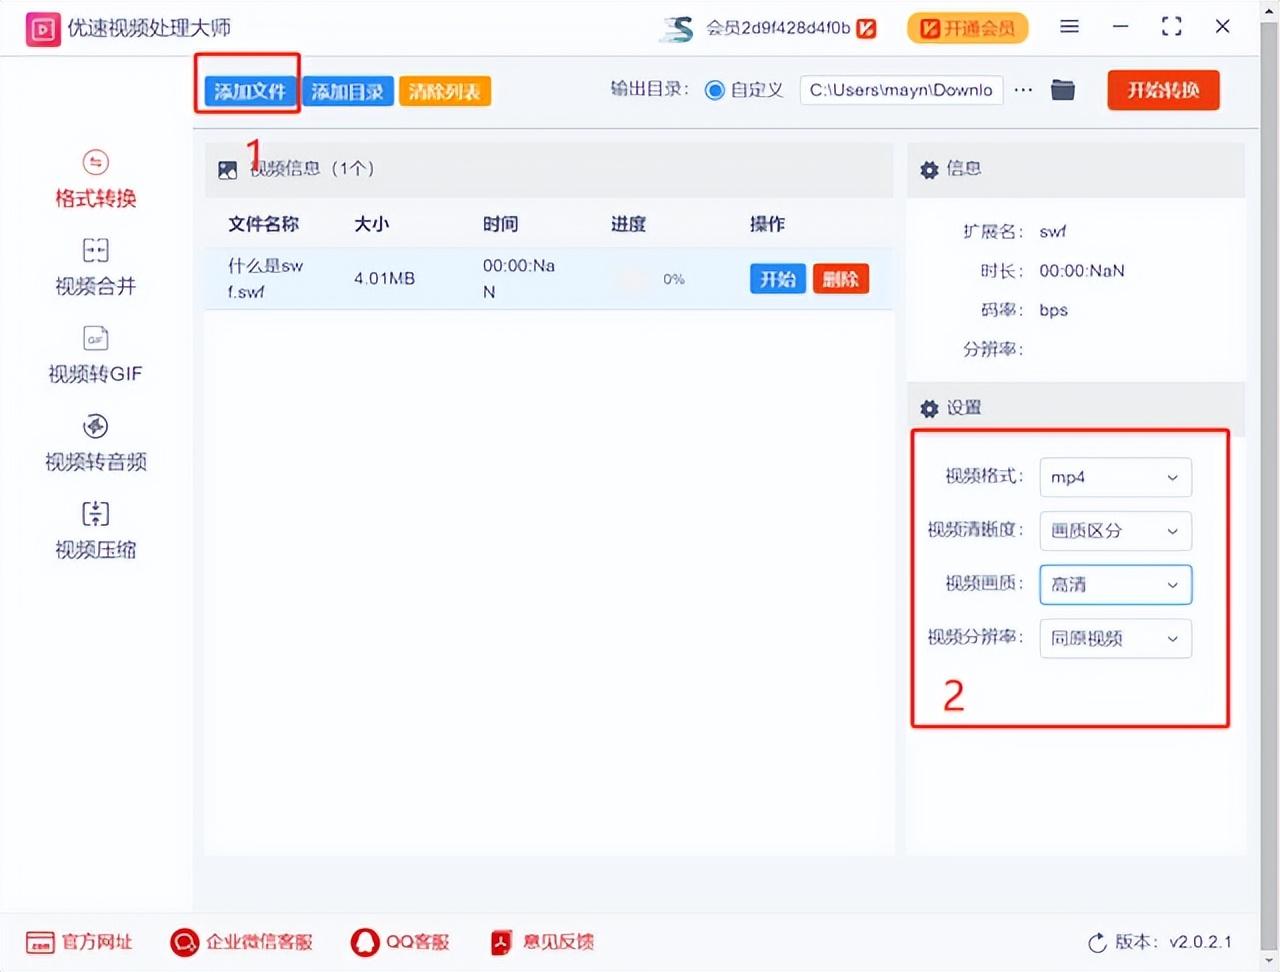Open the output folder icon

(1063, 90)
